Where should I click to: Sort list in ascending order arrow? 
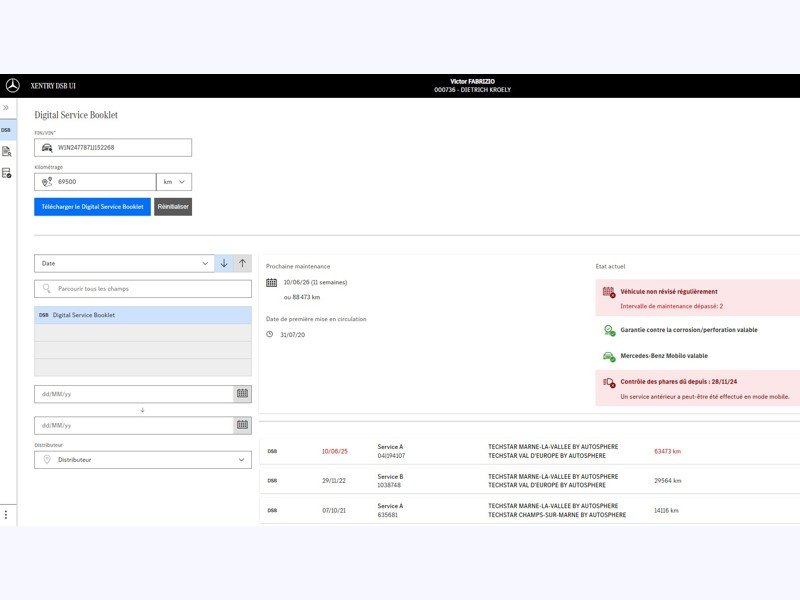pos(242,263)
